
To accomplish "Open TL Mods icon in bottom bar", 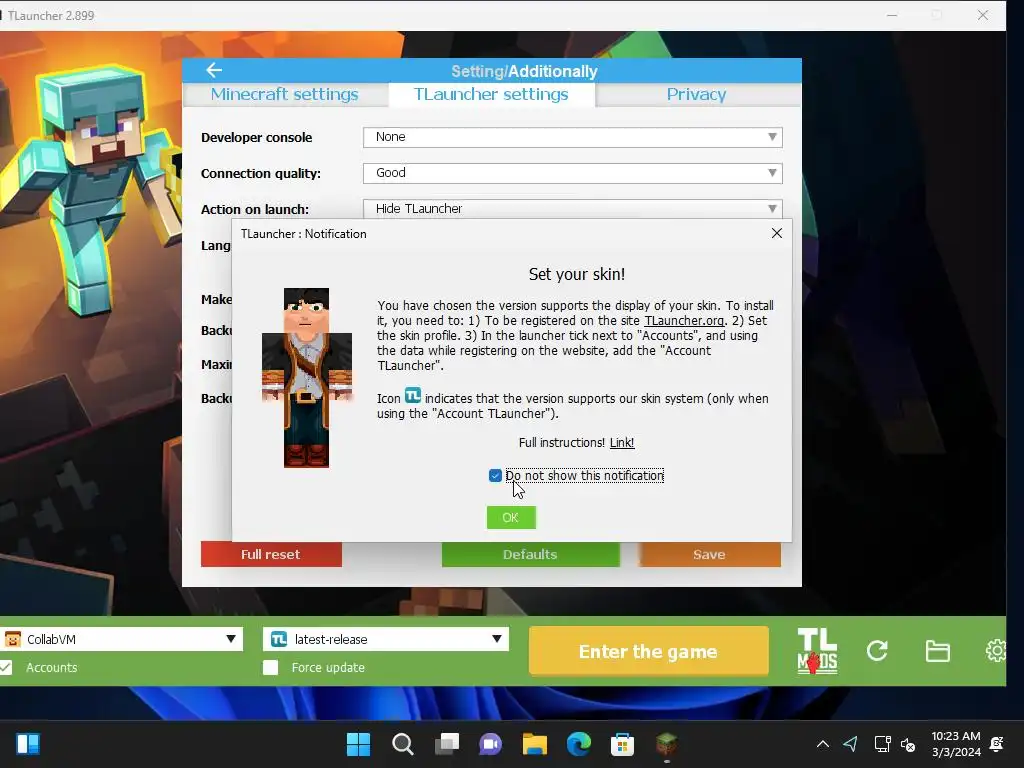I will coord(817,650).
